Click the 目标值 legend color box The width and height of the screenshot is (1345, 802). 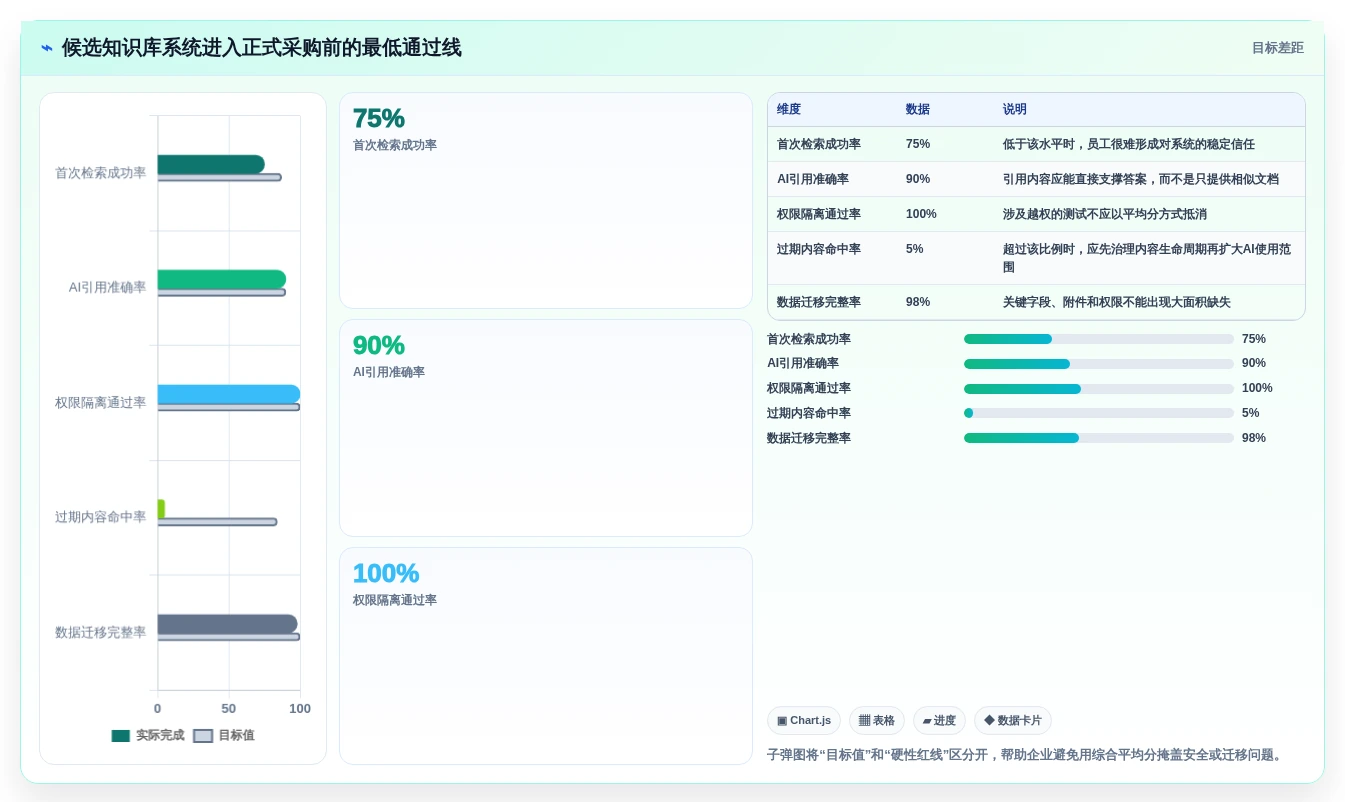click(x=203, y=735)
